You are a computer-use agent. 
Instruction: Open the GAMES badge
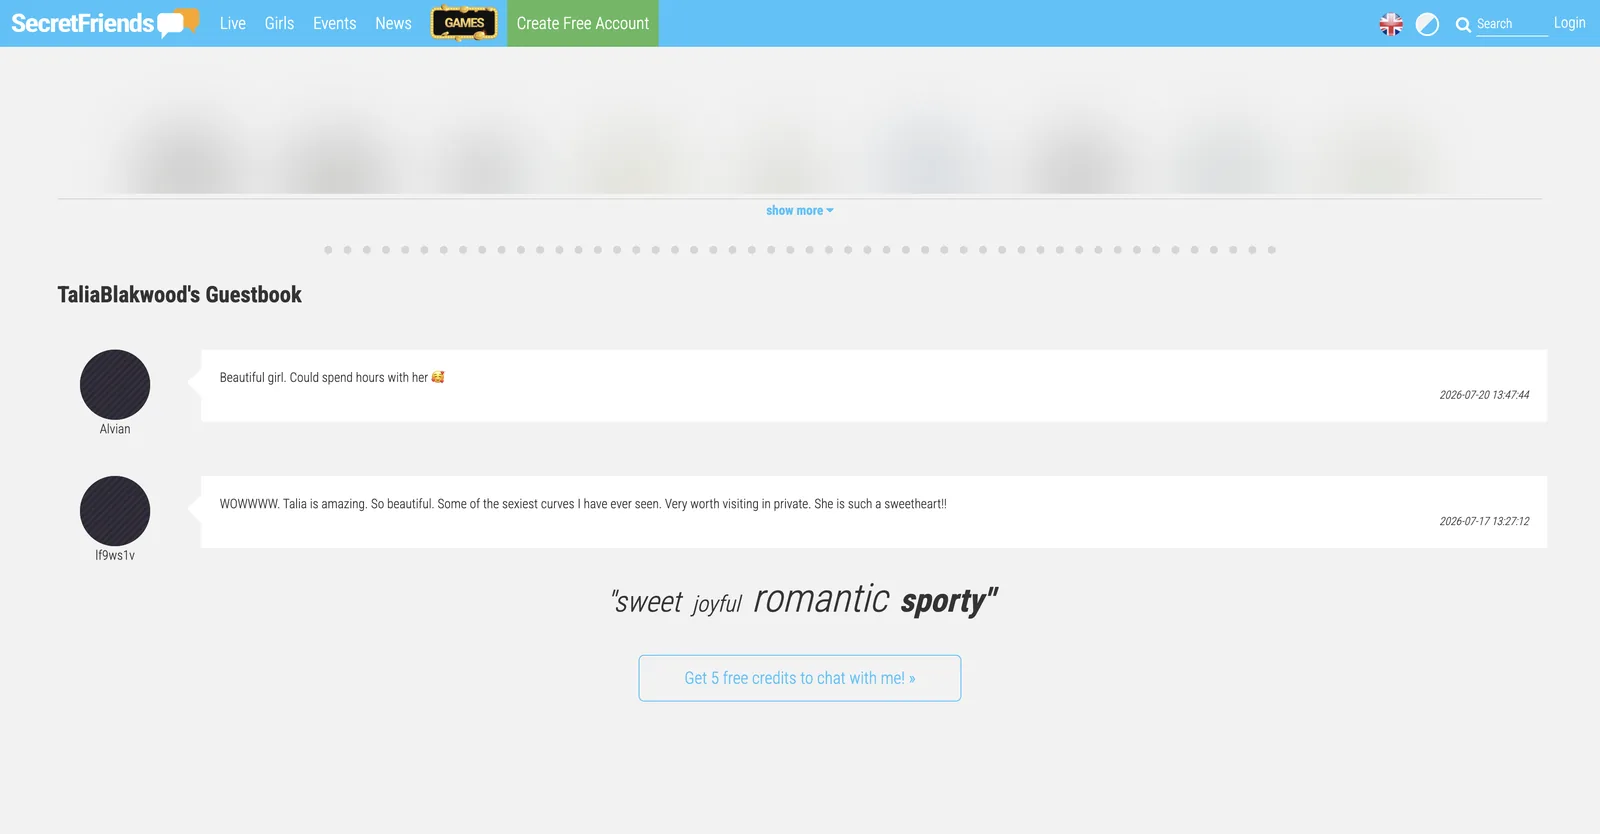point(464,23)
